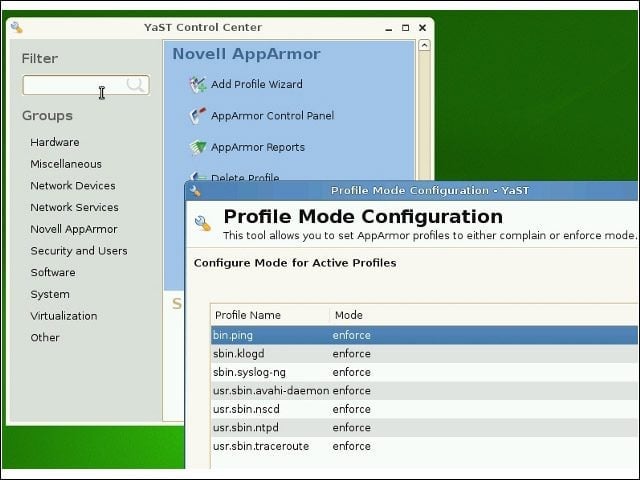The height and width of the screenshot is (480, 640).
Task: Click the enforce mode cell for sbin.klogd
Action: click(x=351, y=353)
